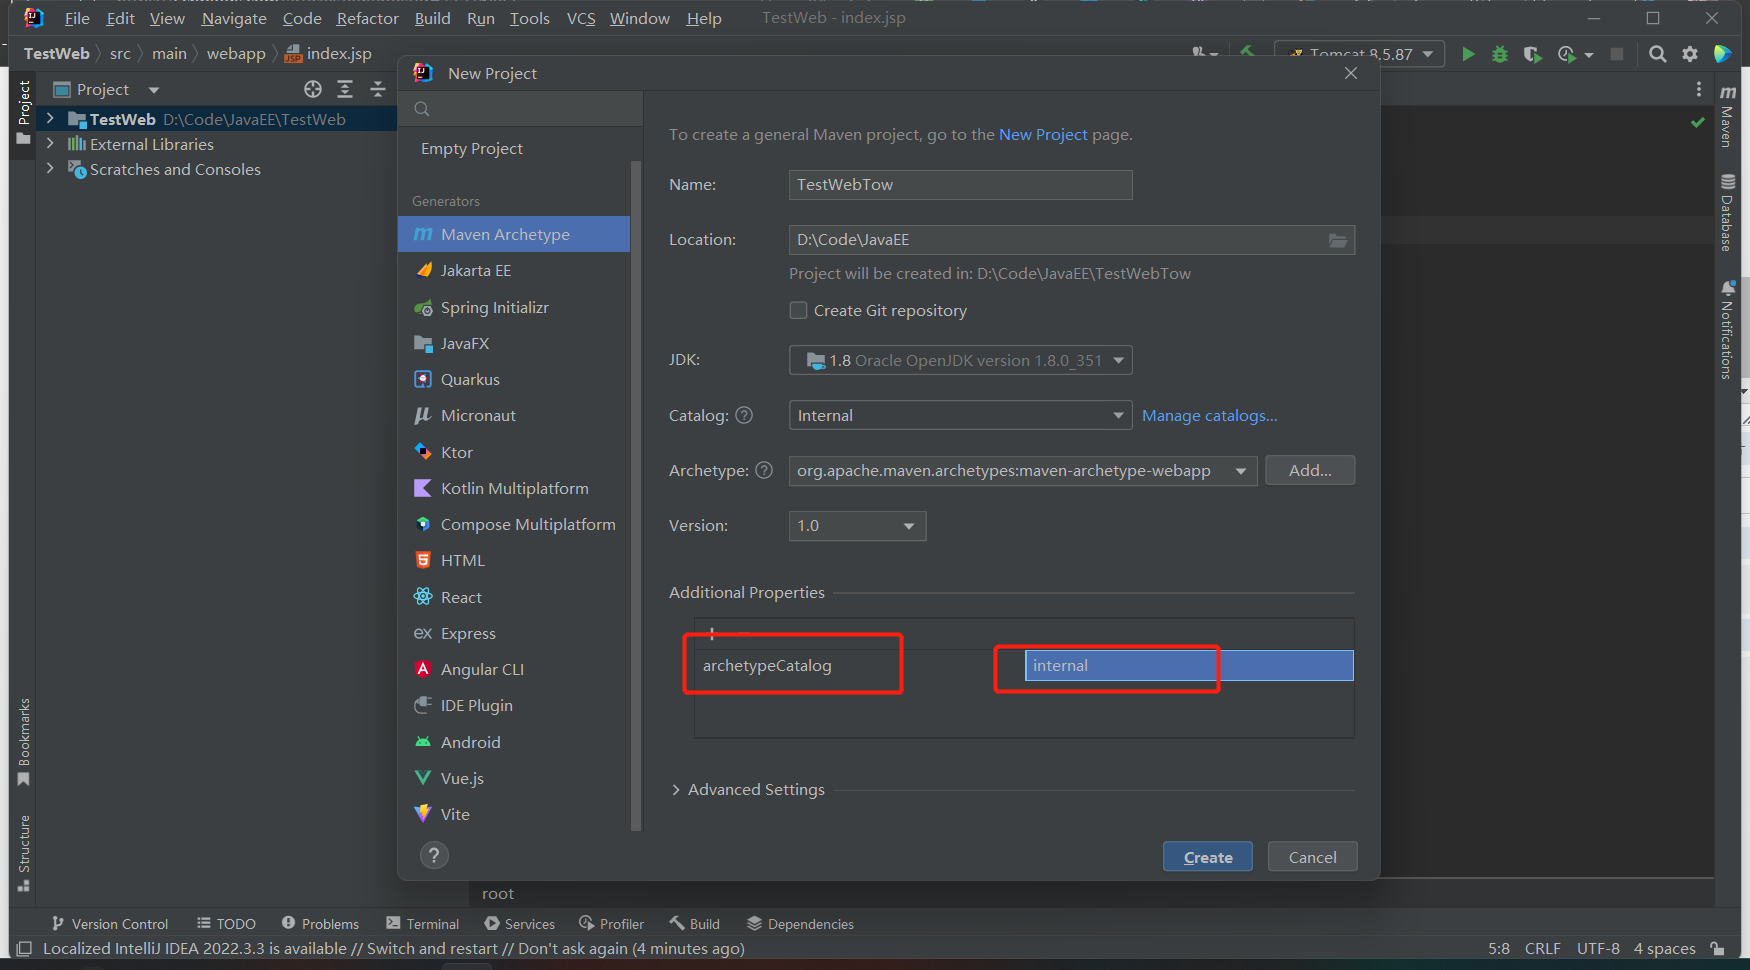Pick the React generator
This screenshot has height=970, width=1750.
(514, 597)
